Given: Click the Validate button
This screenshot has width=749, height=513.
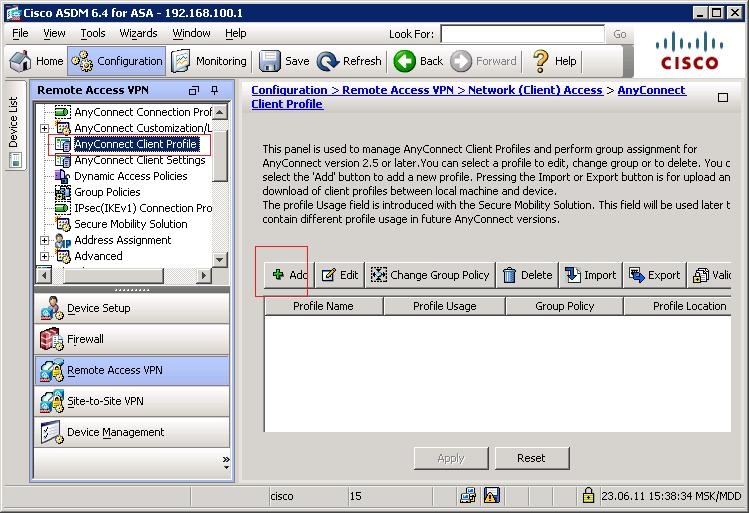Looking at the screenshot, I should click(710, 275).
